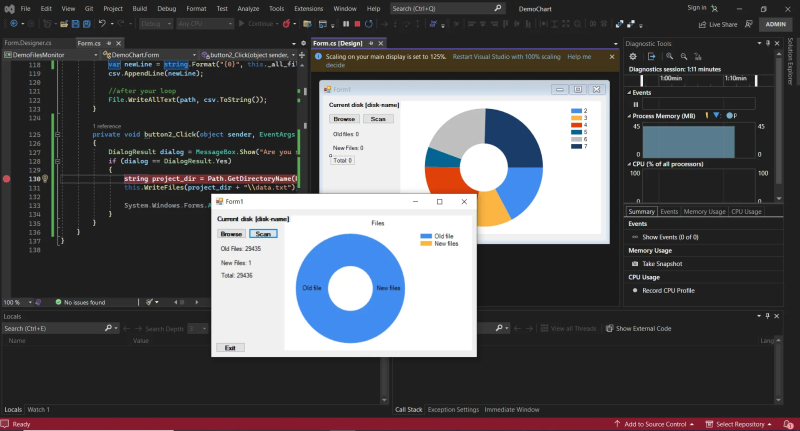Click the red Stop Debugging square icon
800x431 pixels.
(357, 24)
